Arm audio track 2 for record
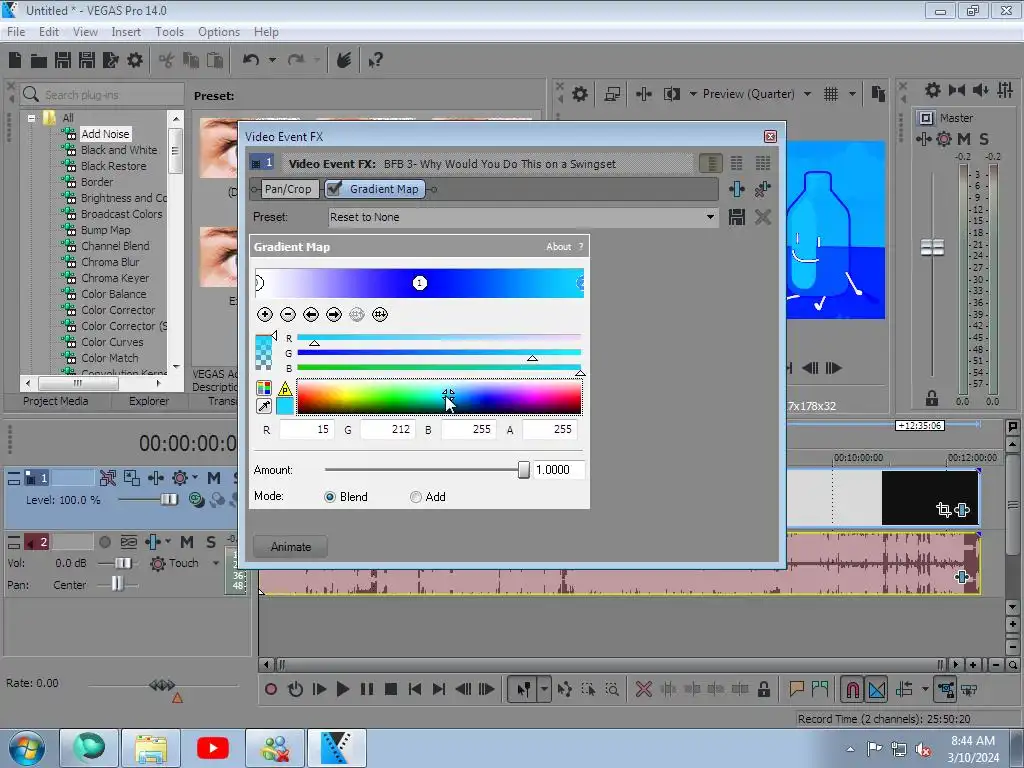This screenshot has width=1024, height=768. coord(104,542)
